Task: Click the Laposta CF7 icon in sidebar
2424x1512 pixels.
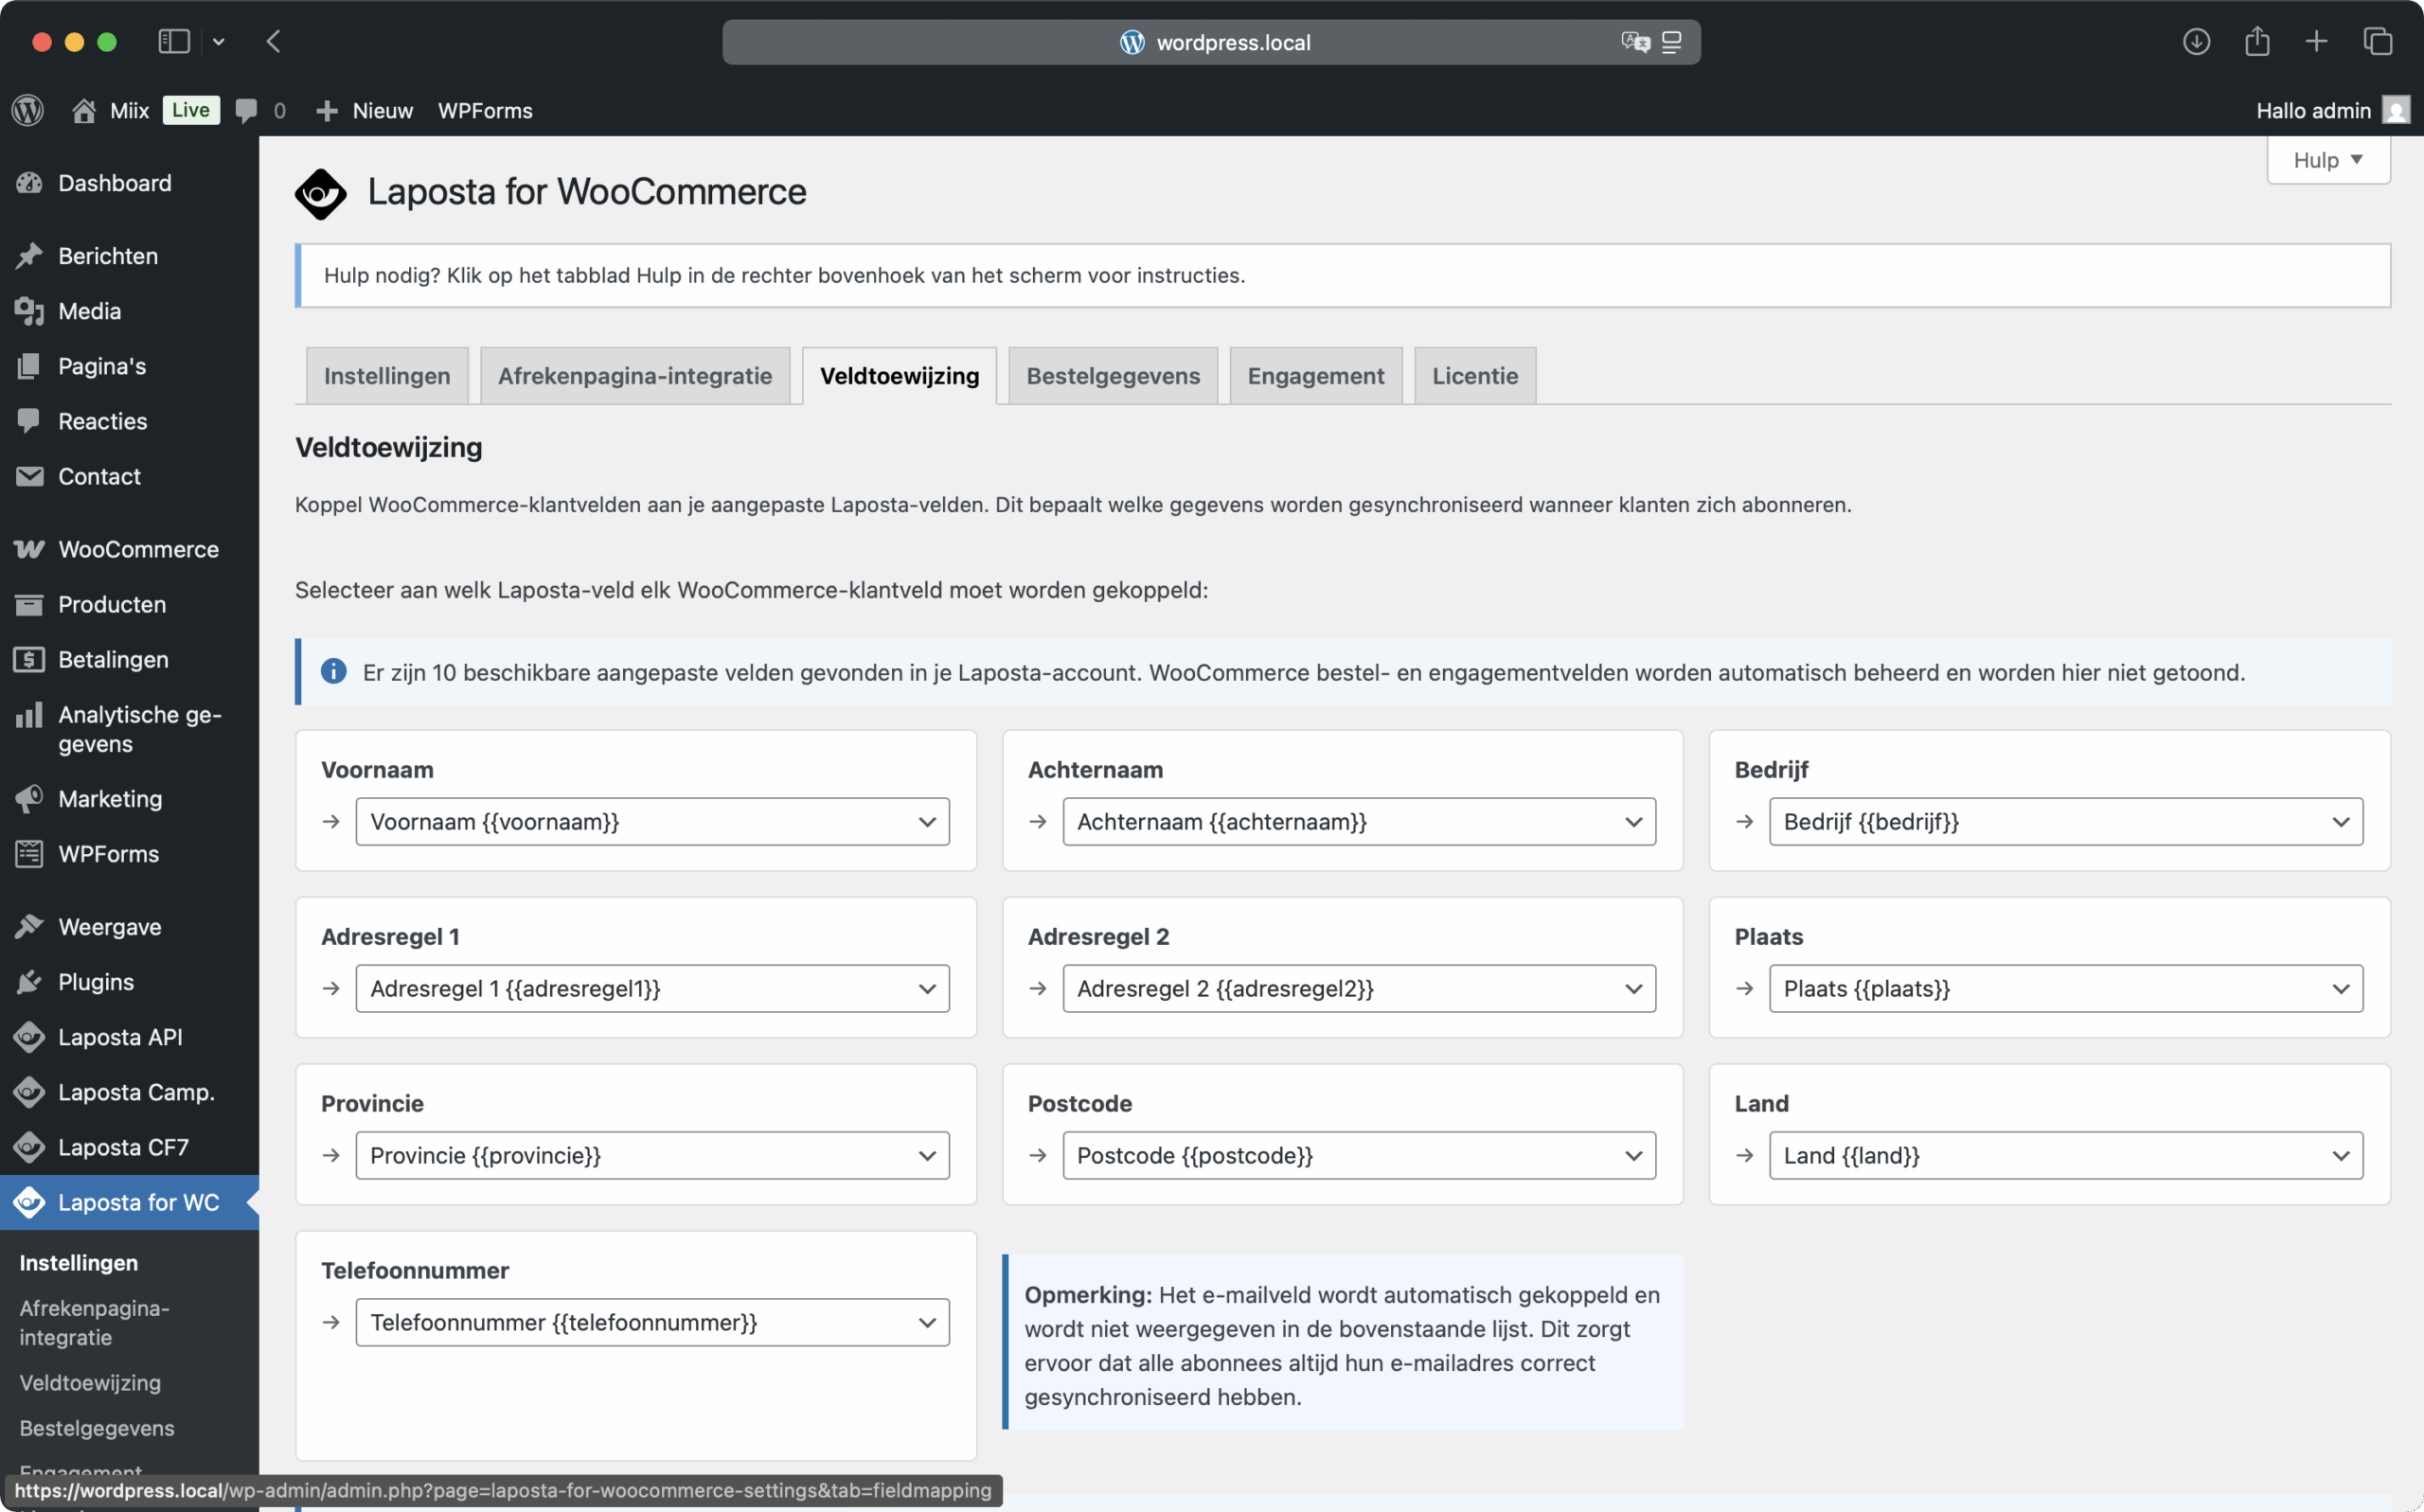Action: [x=29, y=1147]
